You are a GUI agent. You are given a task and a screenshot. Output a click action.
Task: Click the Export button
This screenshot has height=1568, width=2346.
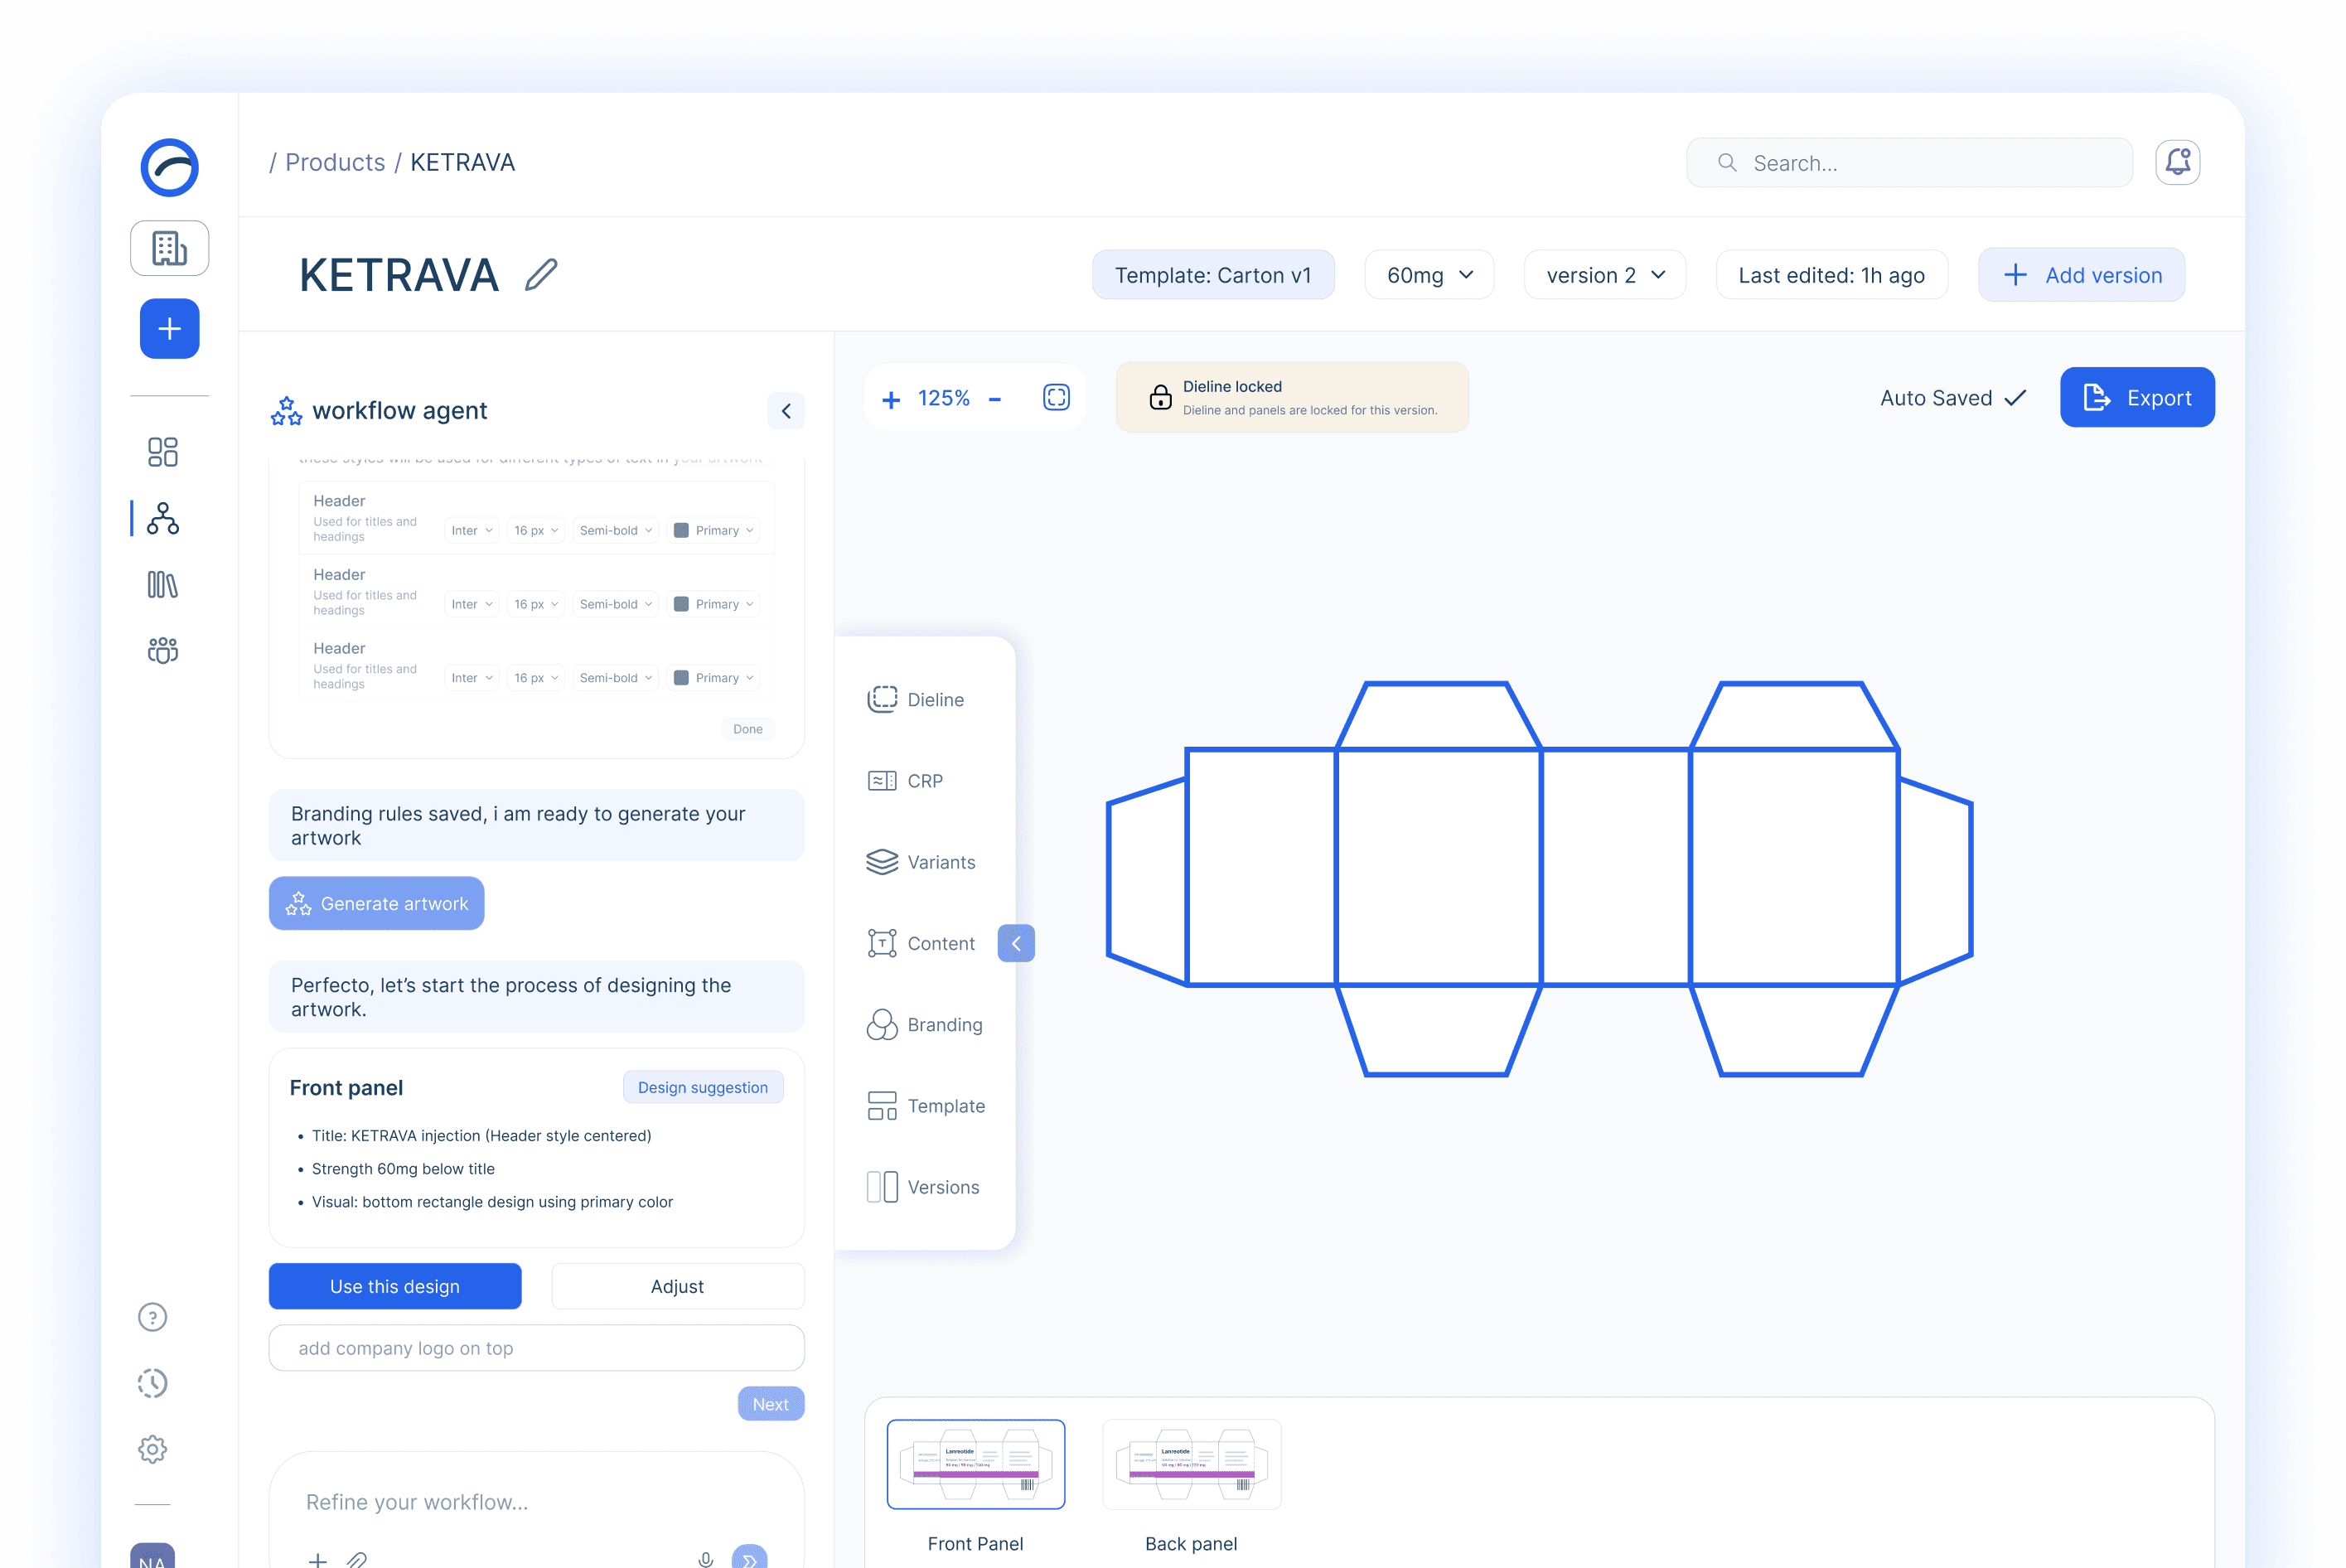2137,398
